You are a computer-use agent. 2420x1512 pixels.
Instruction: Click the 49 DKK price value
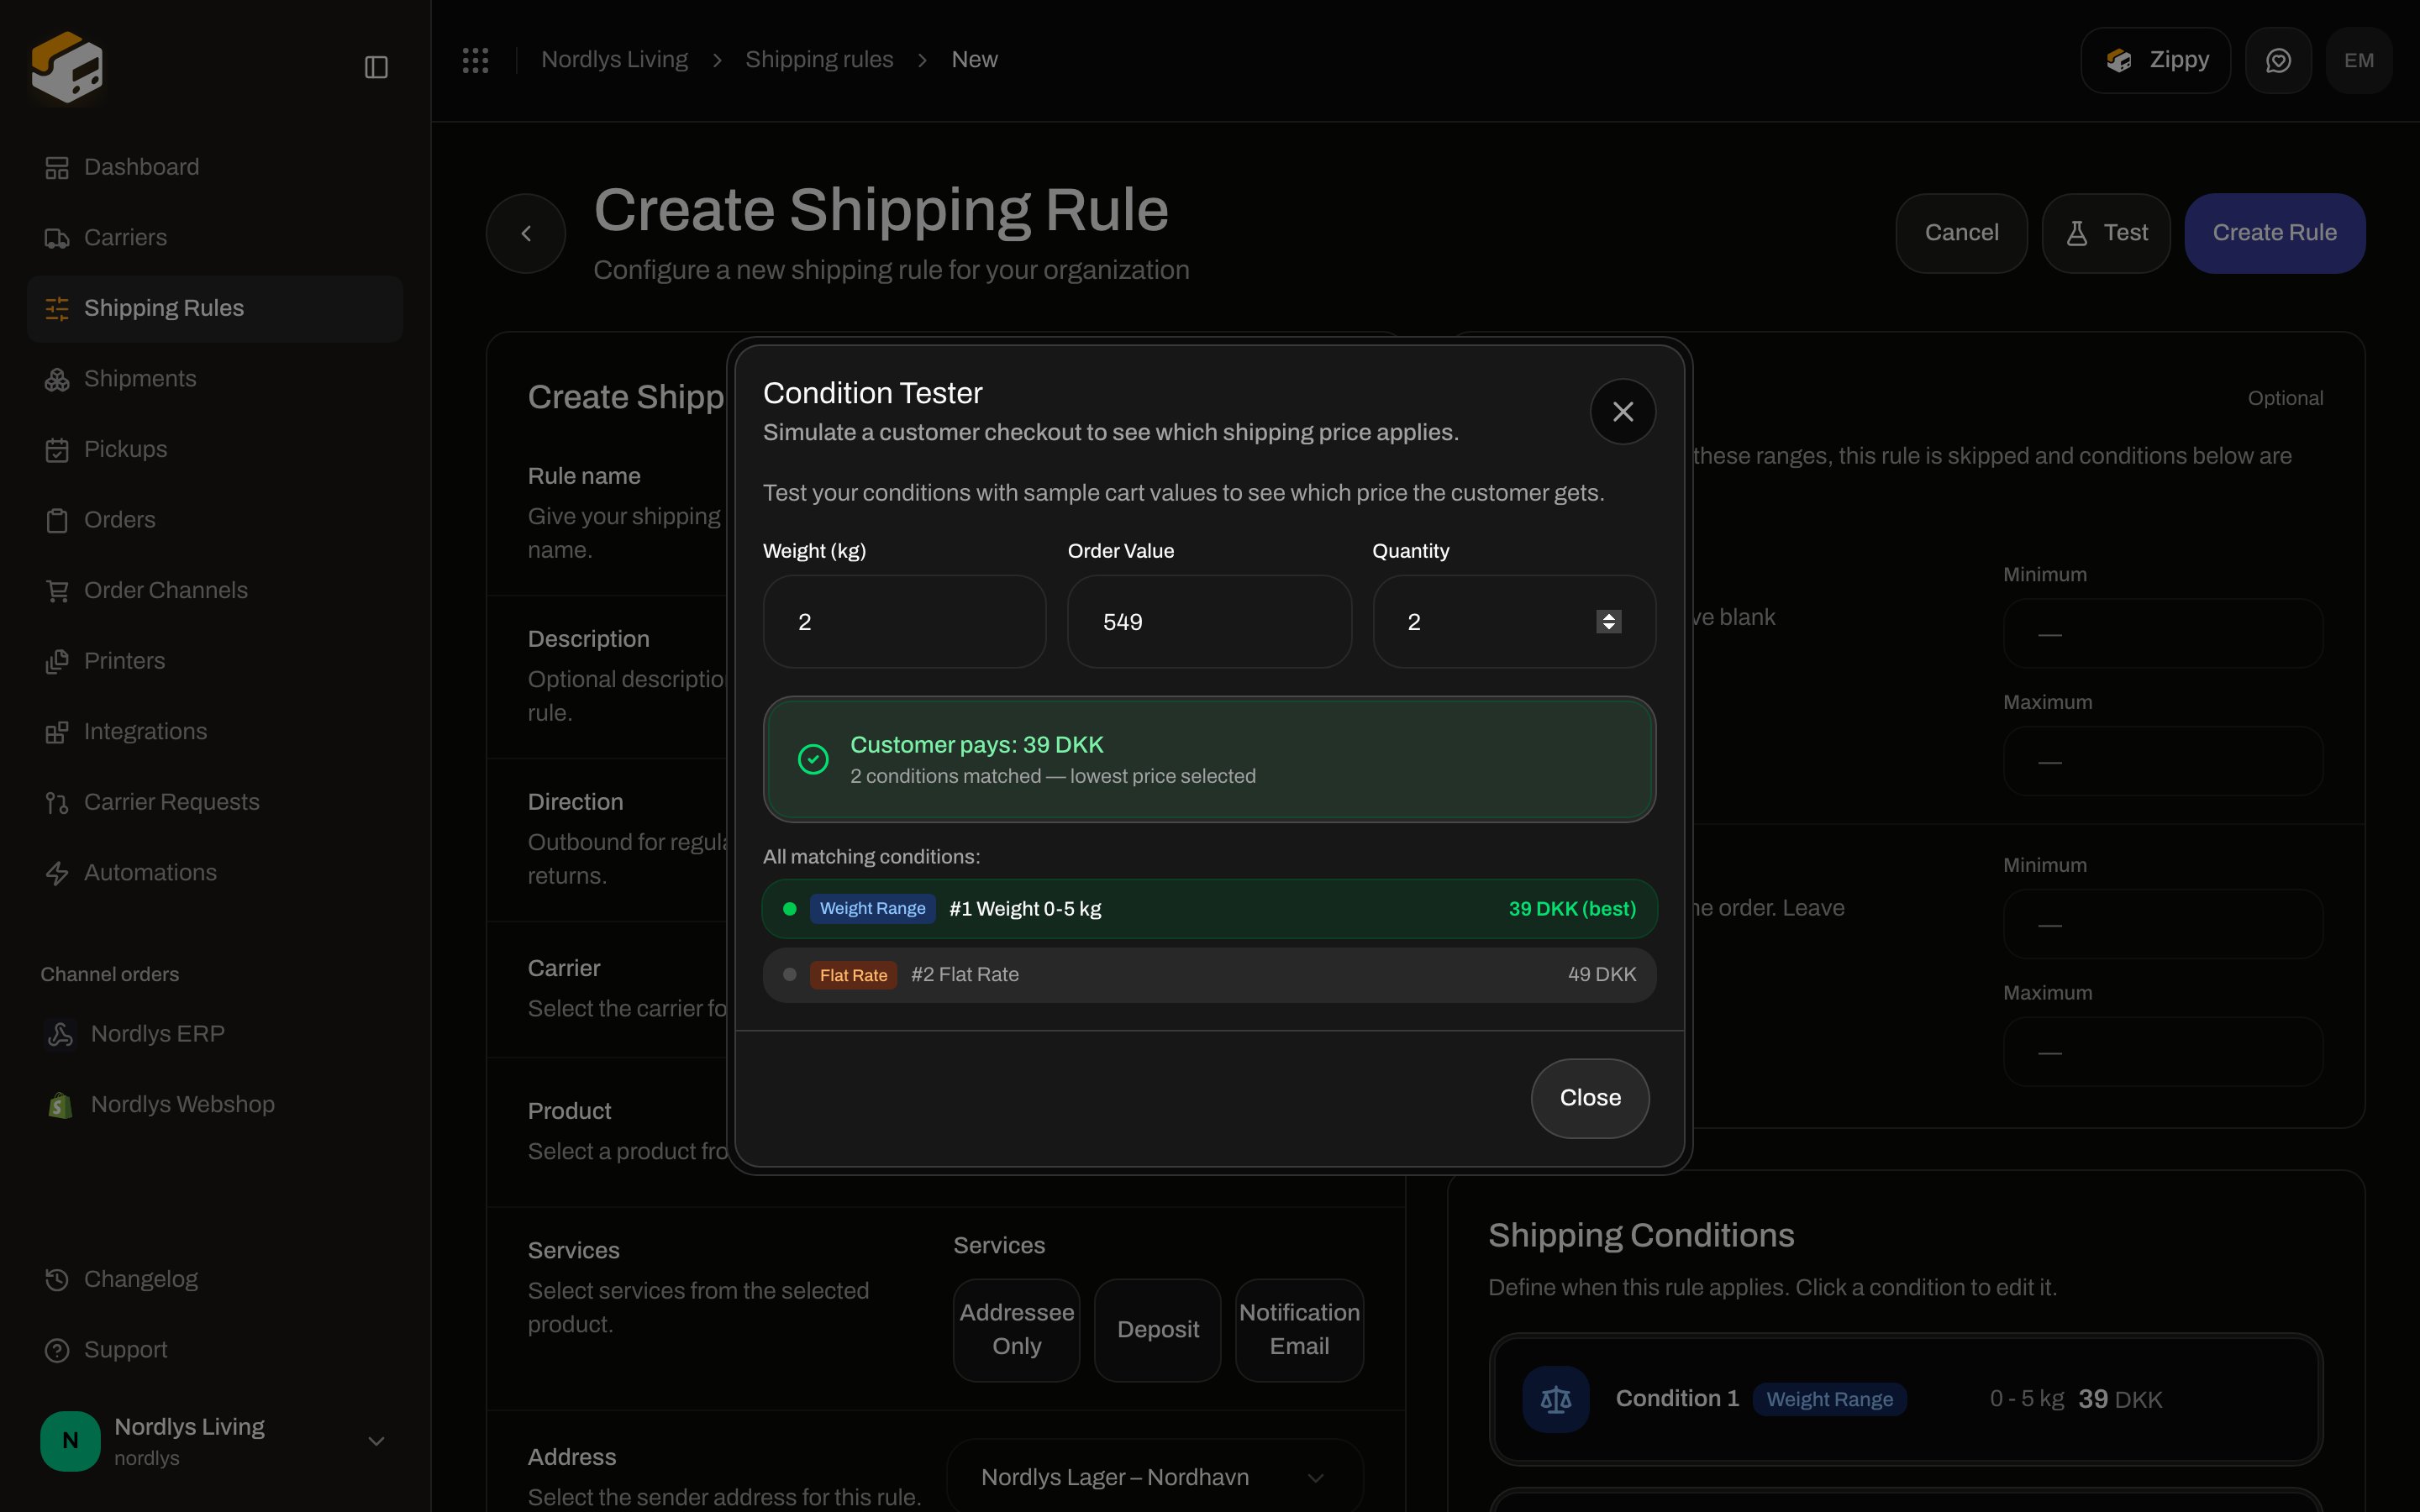(1601, 975)
